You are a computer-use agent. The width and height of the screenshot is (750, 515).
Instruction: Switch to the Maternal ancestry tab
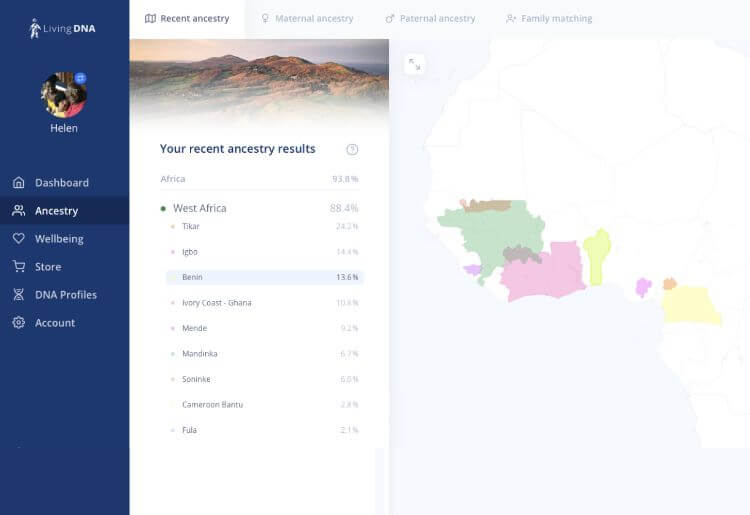point(307,18)
